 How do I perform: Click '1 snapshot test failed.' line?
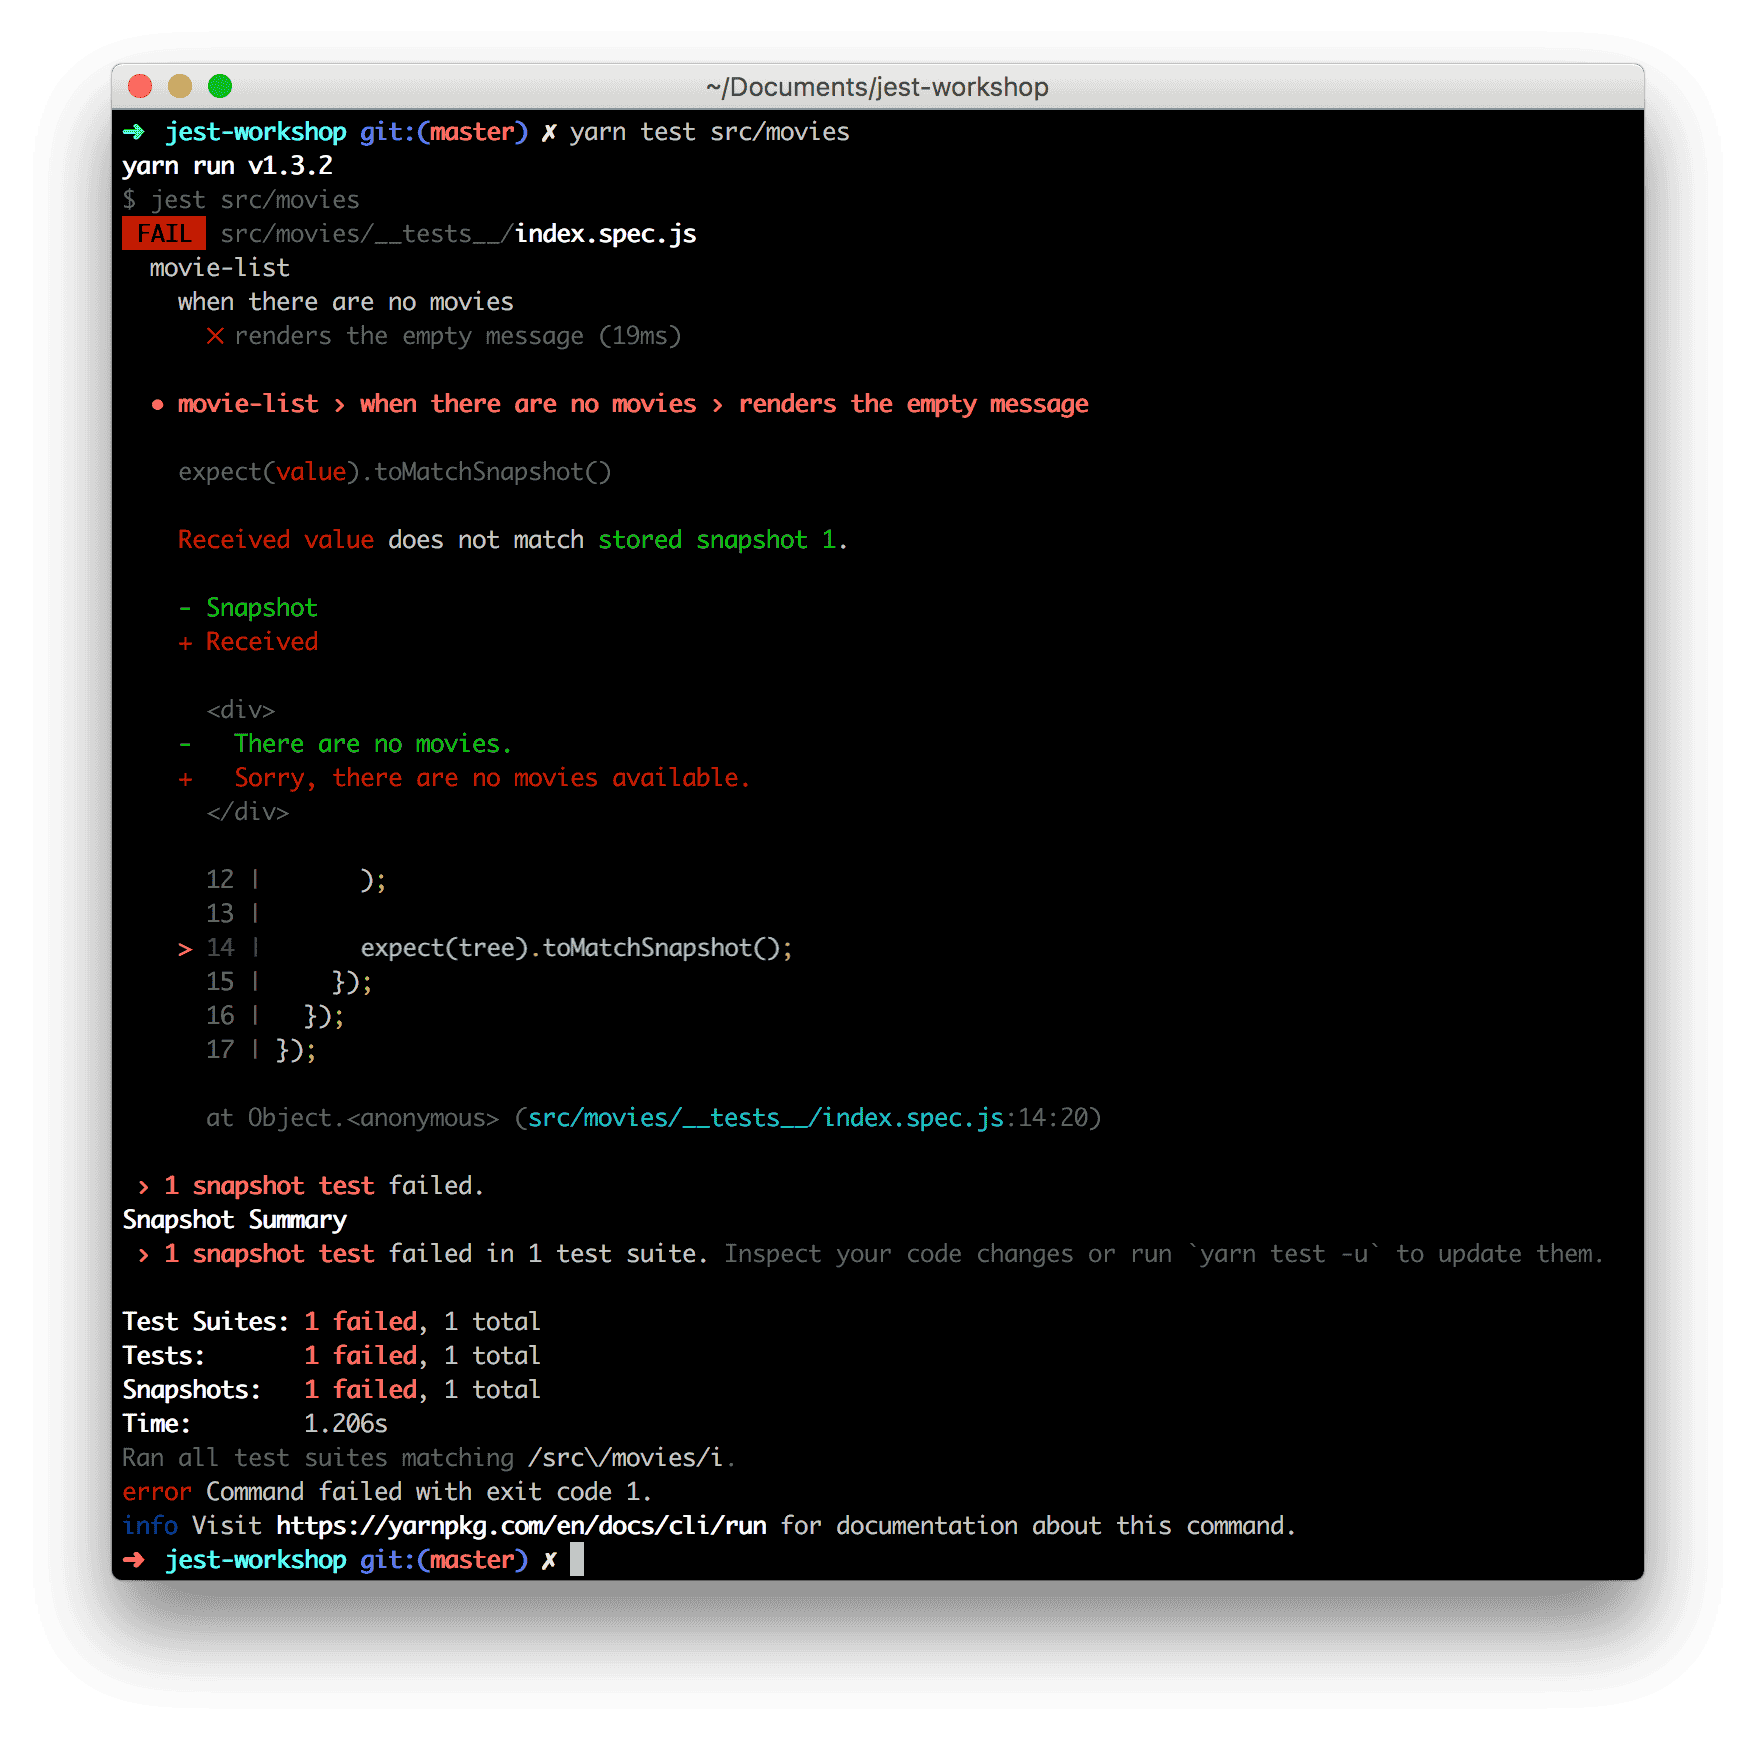[x=311, y=1186]
